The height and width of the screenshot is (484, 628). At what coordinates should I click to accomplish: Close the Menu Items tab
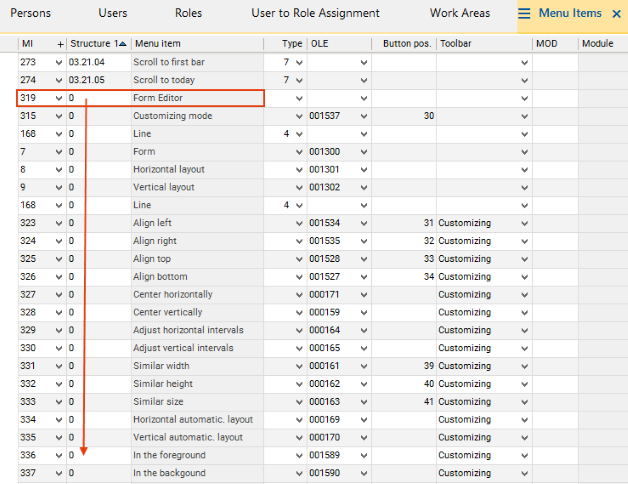[x=615, y=14]
